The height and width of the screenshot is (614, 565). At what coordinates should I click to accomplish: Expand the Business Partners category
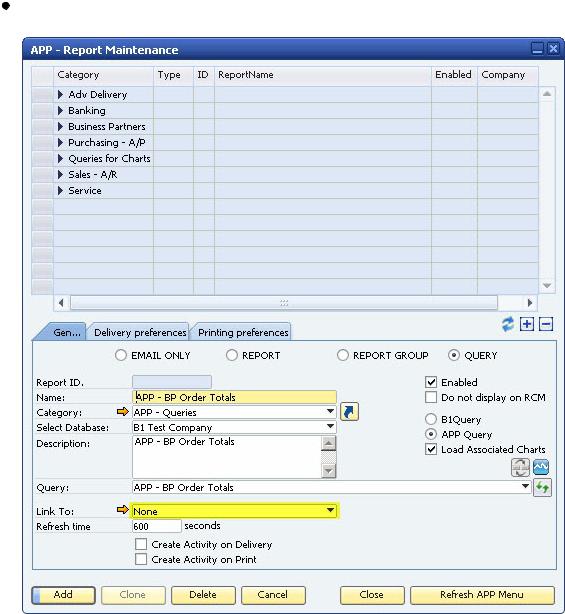[x=60, y=126]
